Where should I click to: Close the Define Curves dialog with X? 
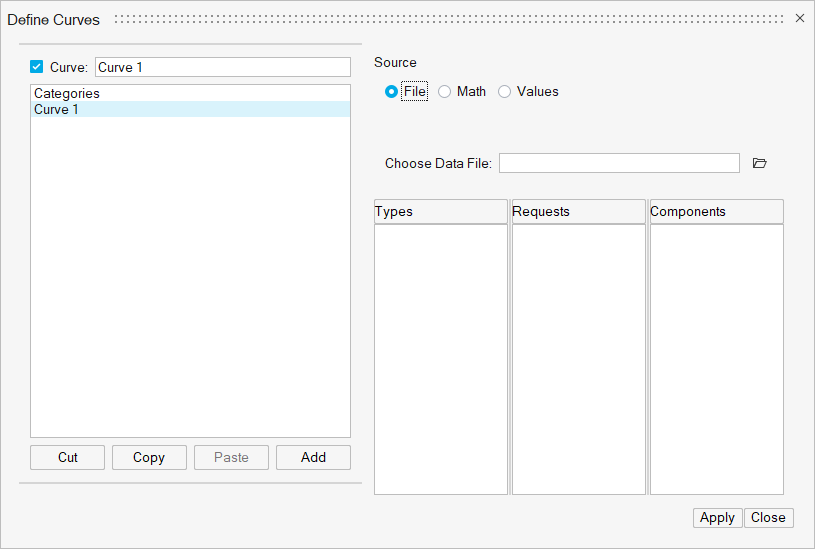pos(799,18)
